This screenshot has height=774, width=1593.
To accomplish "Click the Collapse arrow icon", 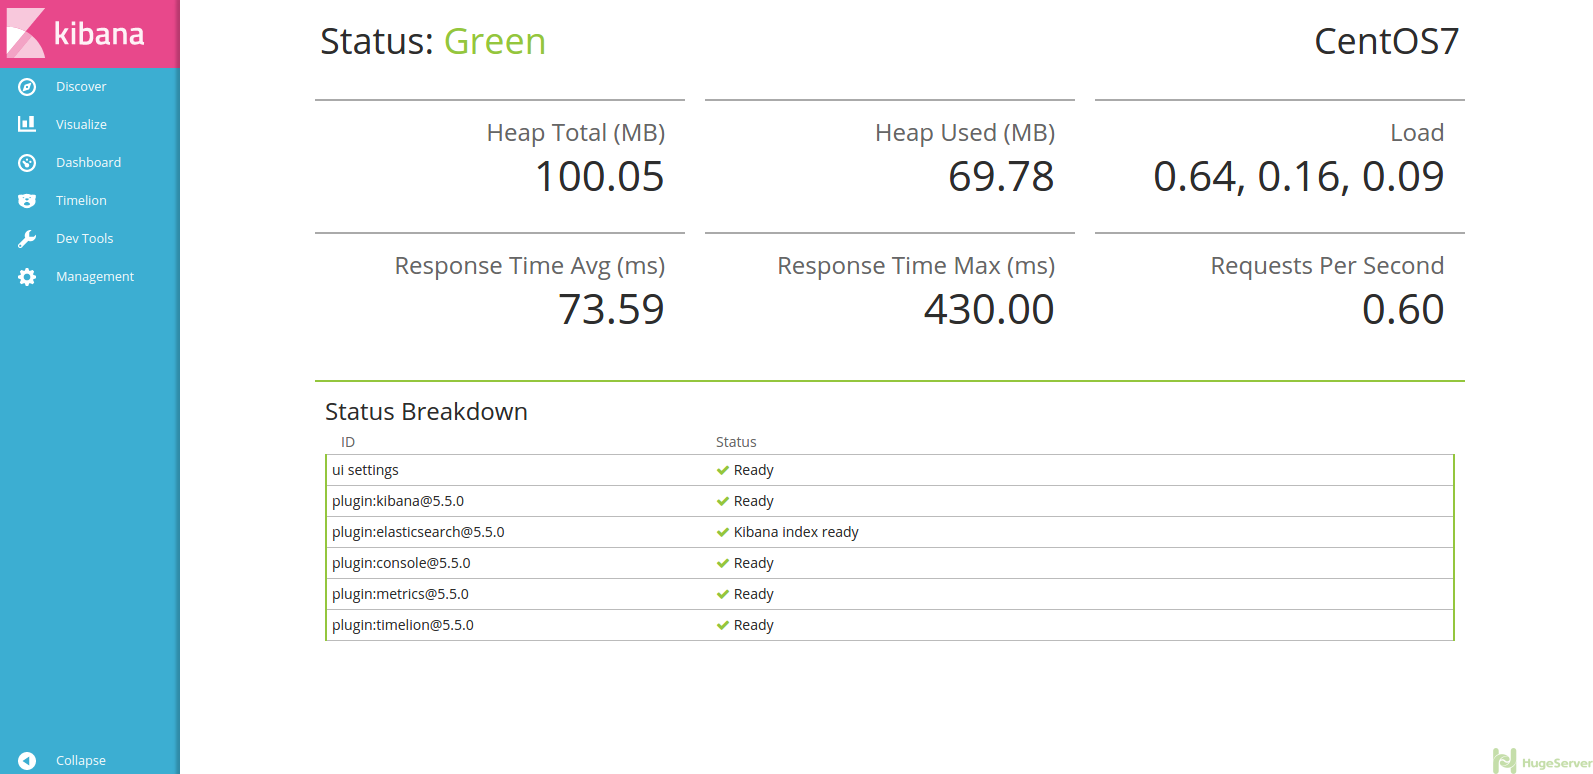I will pyautogui.click(x=27, y=761).
